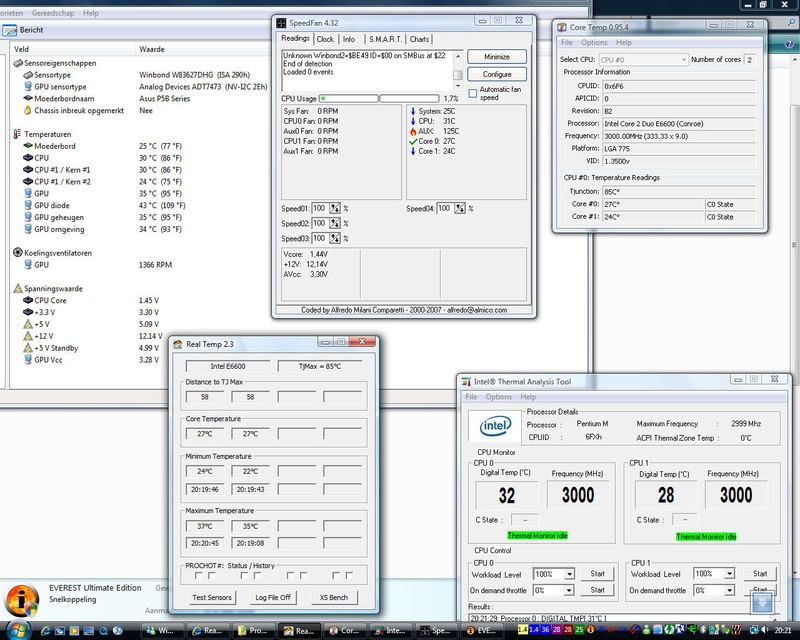Click the Speed01 percentage input field

319,208
